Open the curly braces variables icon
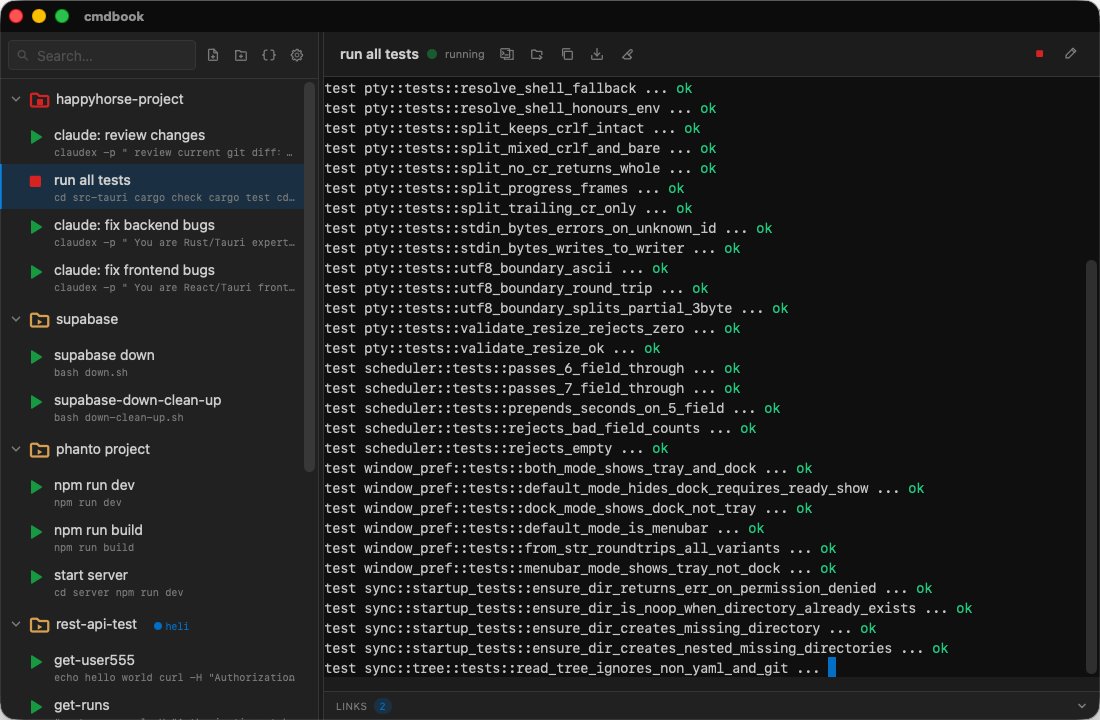Screen dimensions: 1100x720 pos(269,55)
